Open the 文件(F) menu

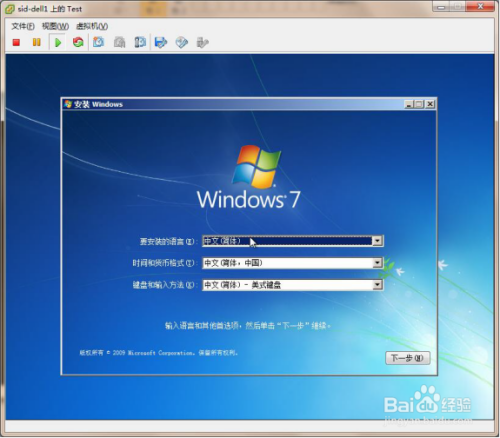tap(23, 26)
